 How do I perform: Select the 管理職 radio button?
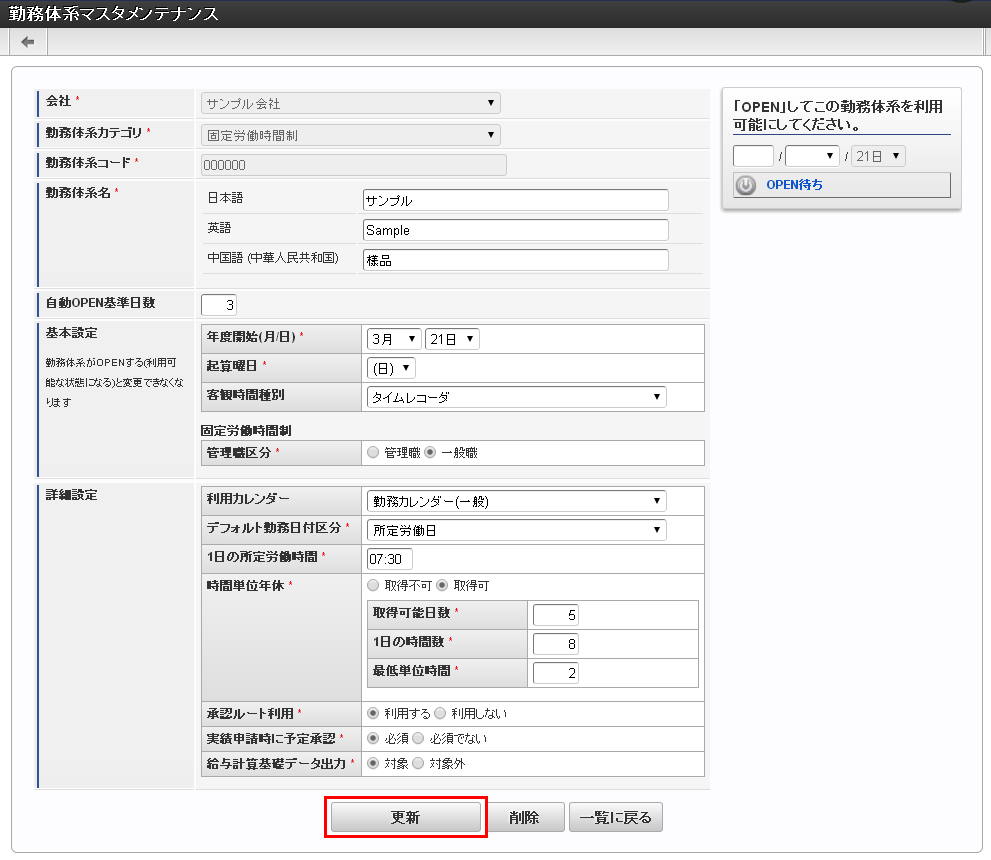coord(374,453)
